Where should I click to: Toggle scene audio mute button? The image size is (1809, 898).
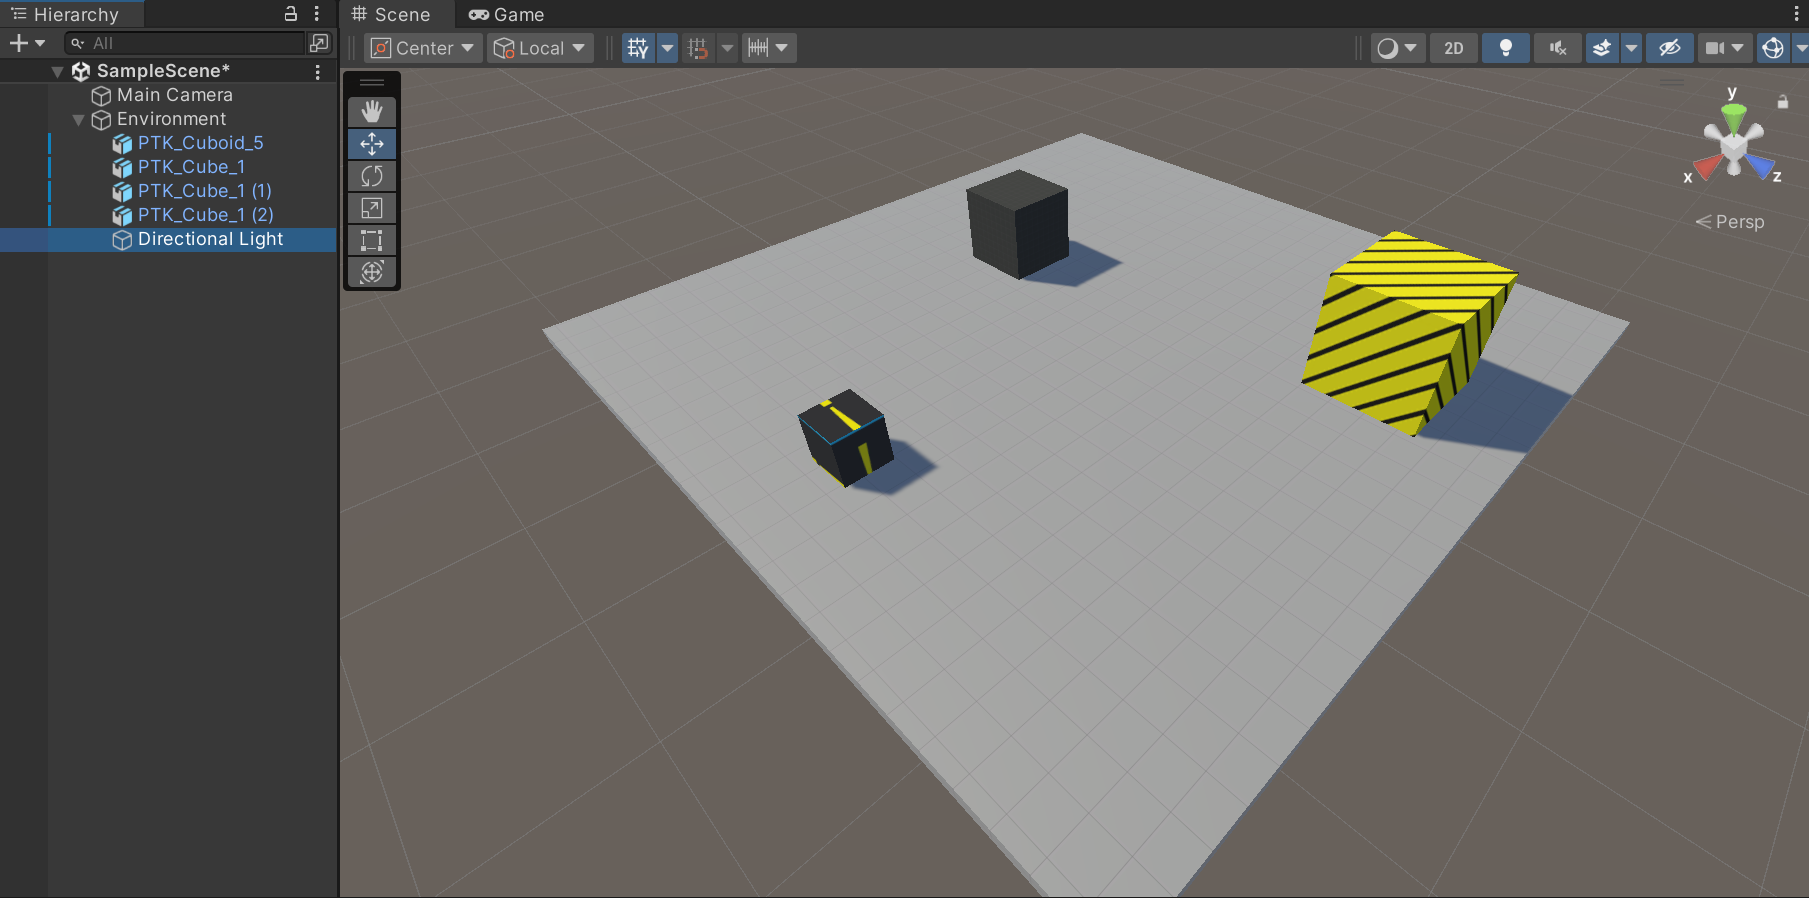[1557, 48]
